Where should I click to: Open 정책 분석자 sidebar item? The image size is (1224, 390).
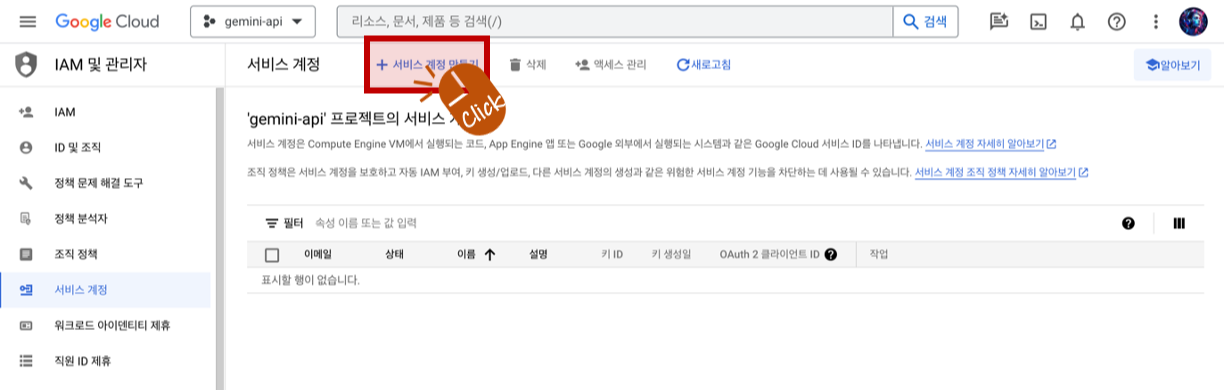click(105, 218)
